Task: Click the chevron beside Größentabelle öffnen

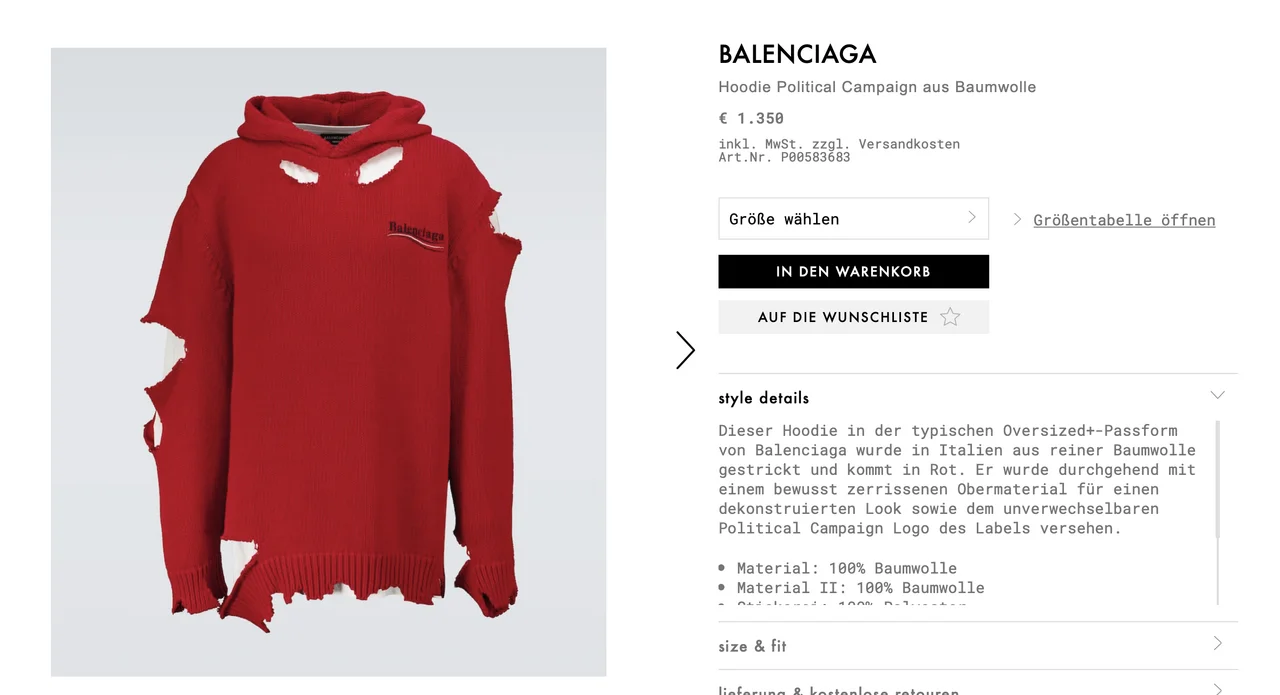Action: [x=1017, y=219]
